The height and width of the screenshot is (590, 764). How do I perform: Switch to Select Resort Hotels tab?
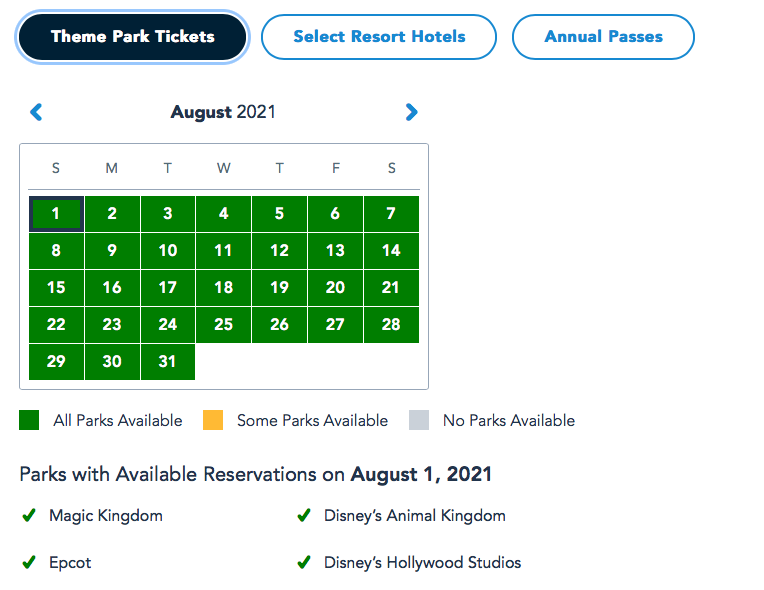point(379,37)
